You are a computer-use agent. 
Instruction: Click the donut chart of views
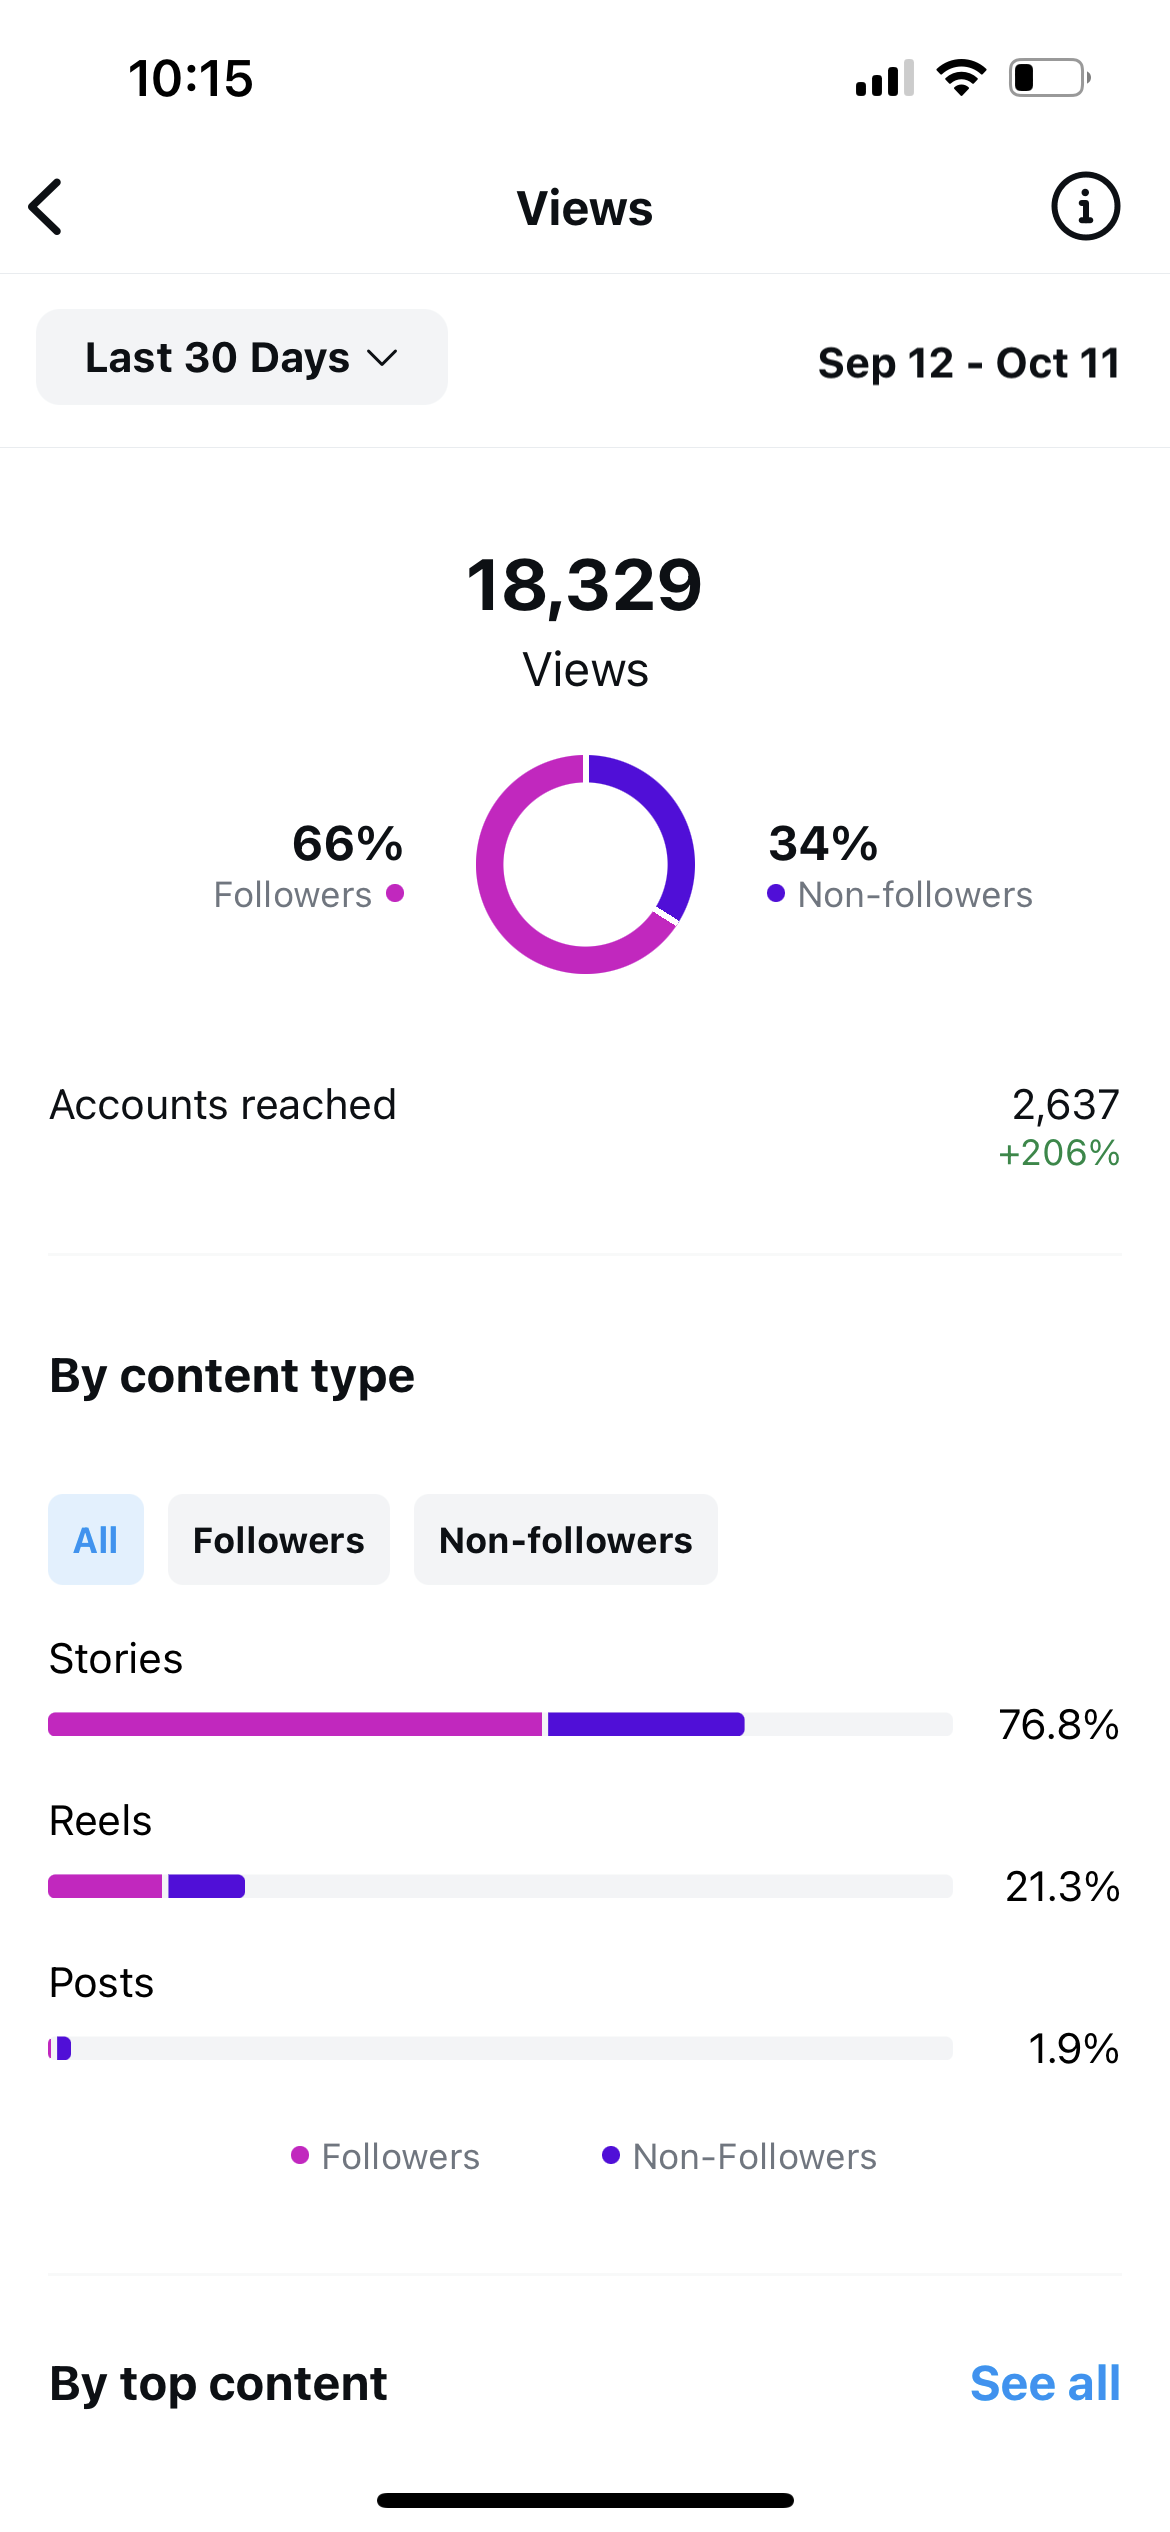pos(585,864)
